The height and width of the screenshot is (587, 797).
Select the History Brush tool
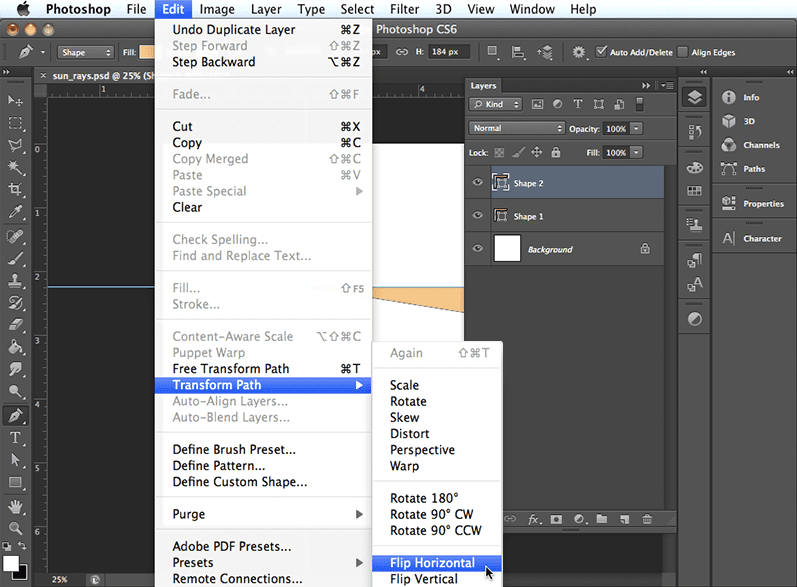pyautogui.click(x=15, y=303)
